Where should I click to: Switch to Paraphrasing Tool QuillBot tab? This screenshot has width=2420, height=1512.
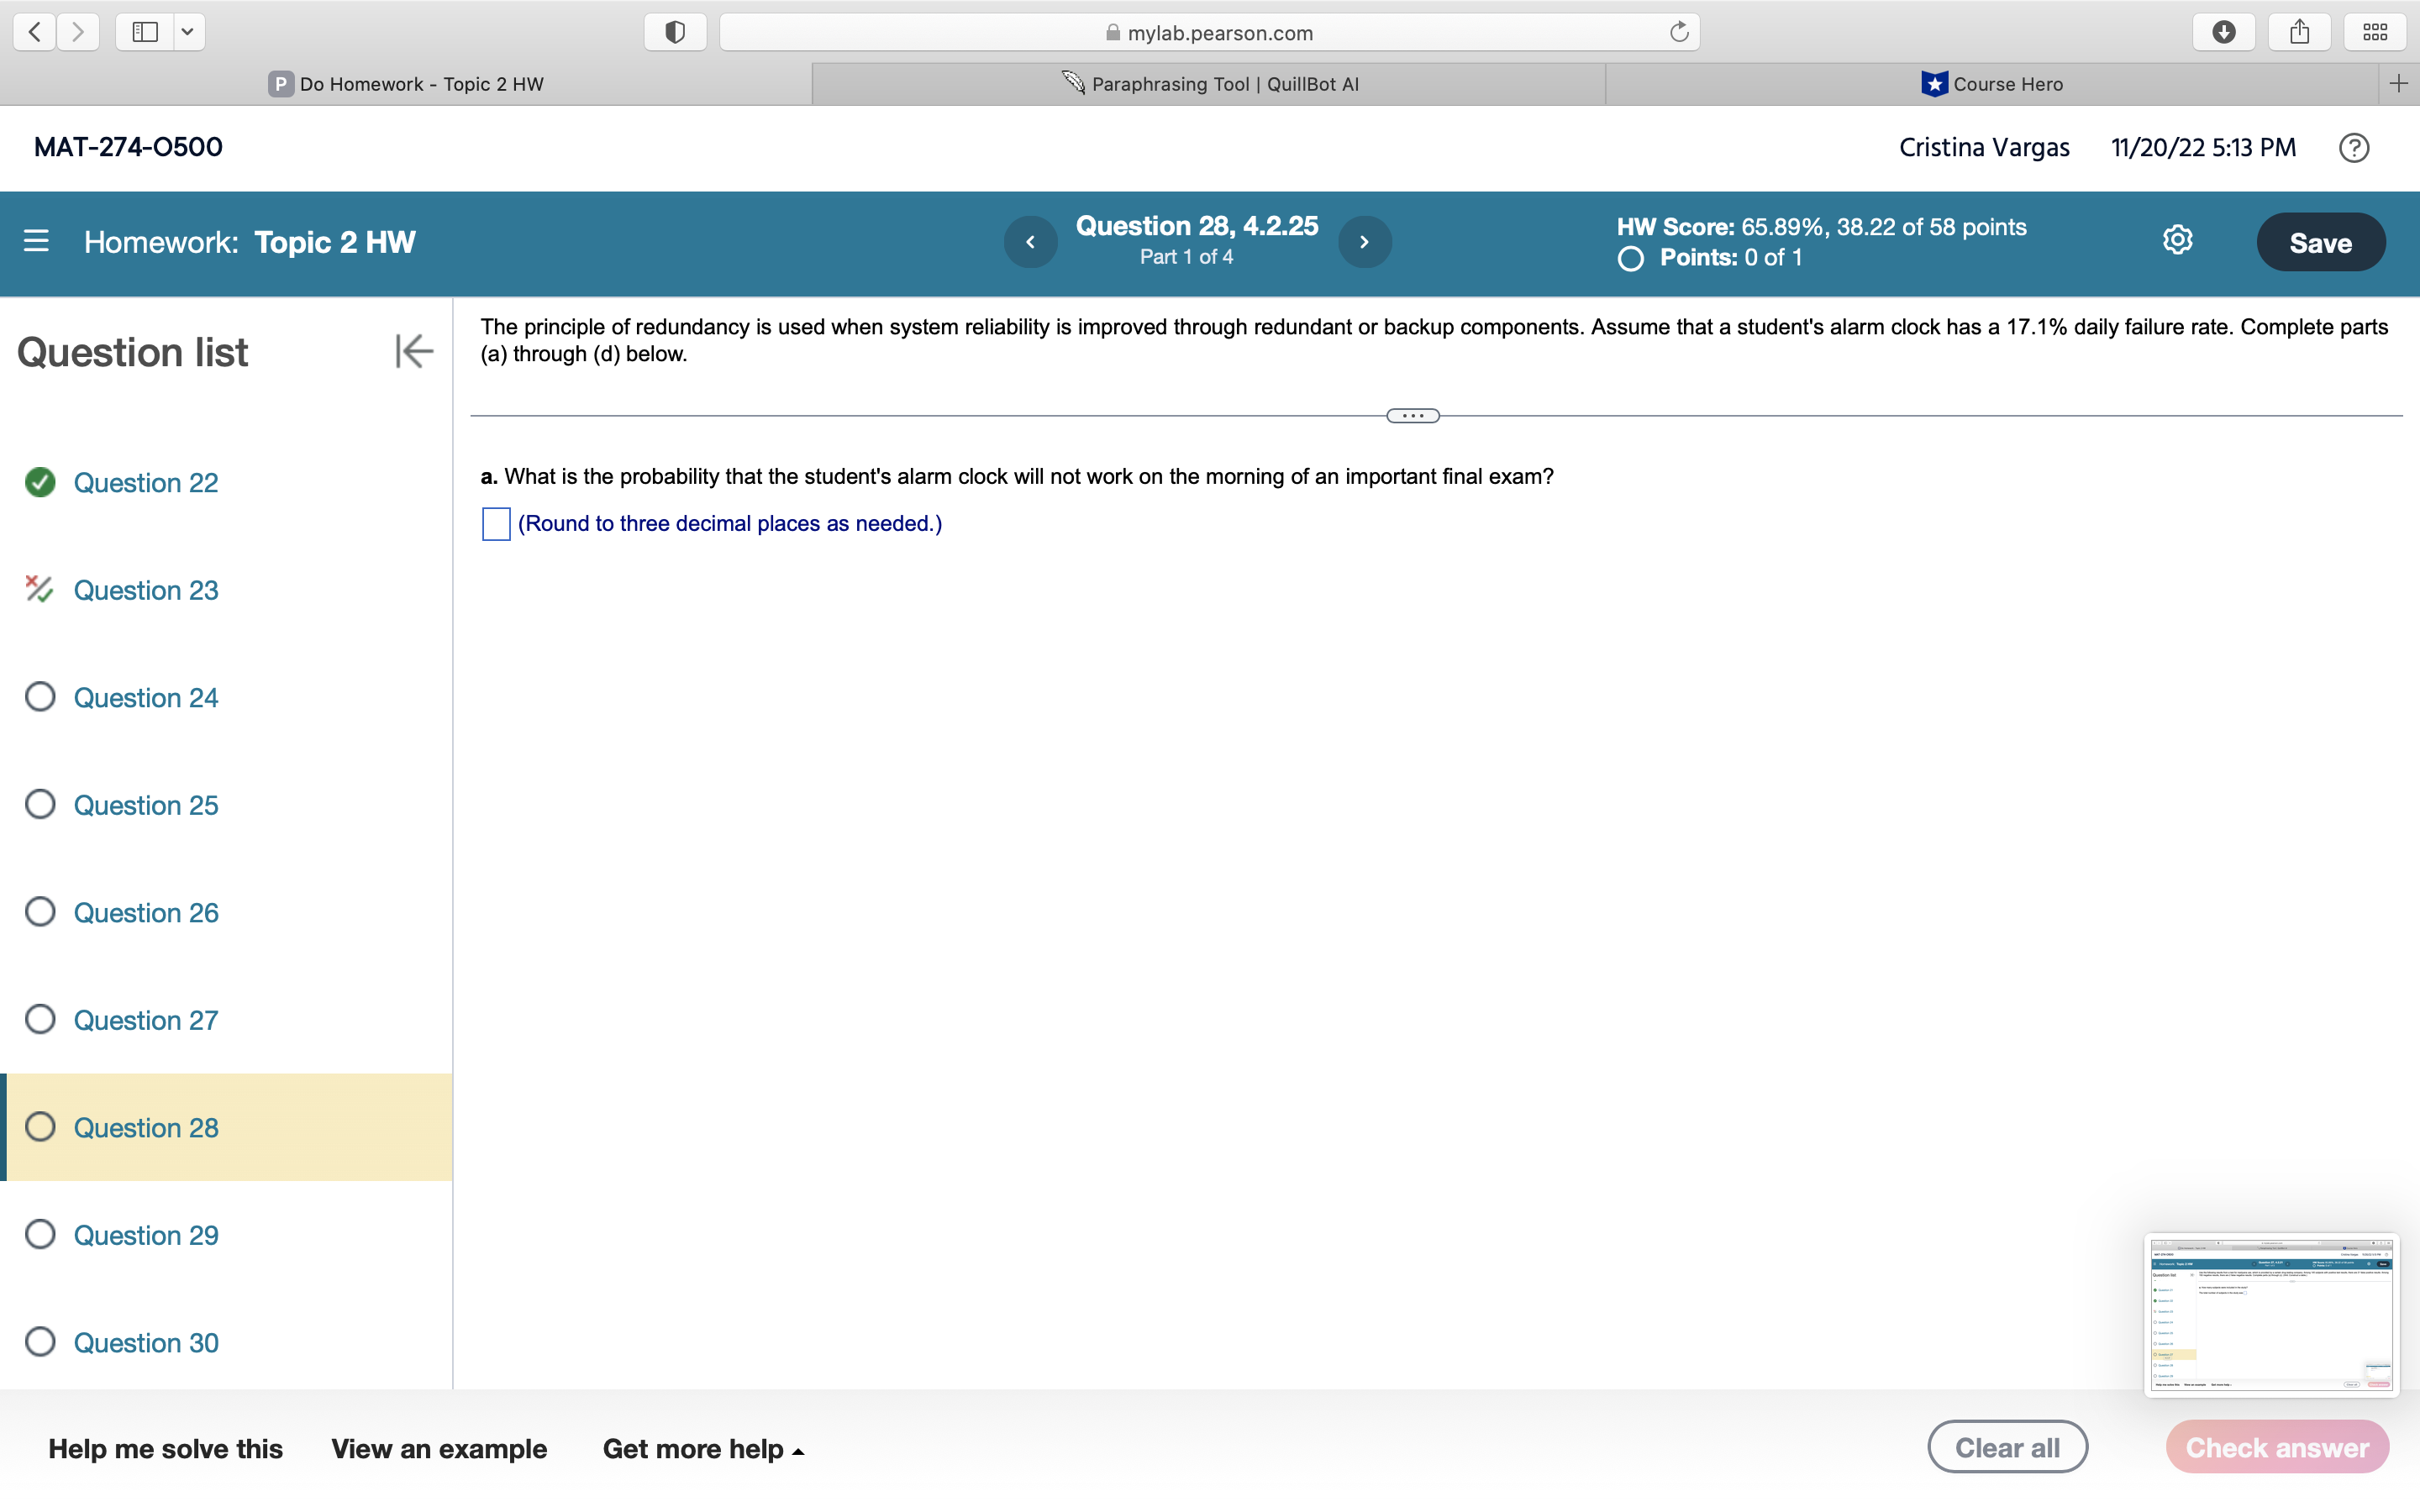point(1209,84)
